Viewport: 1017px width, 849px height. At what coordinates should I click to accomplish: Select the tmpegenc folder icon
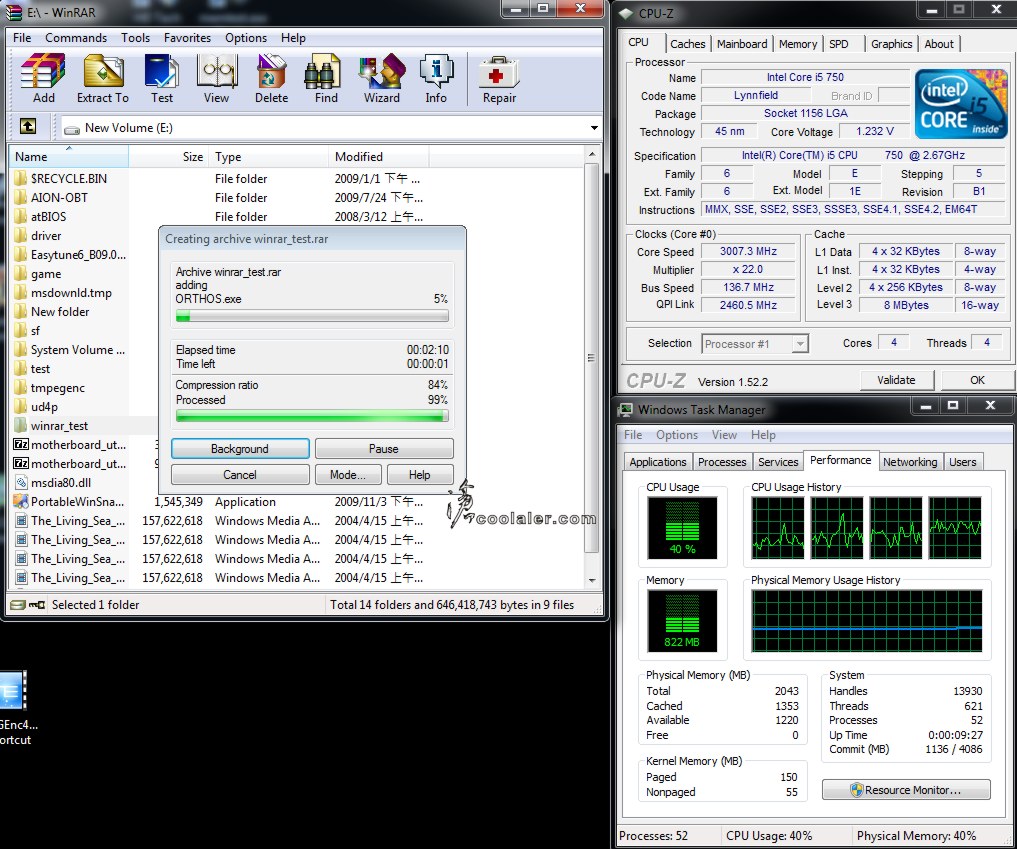tap(21, 388)
